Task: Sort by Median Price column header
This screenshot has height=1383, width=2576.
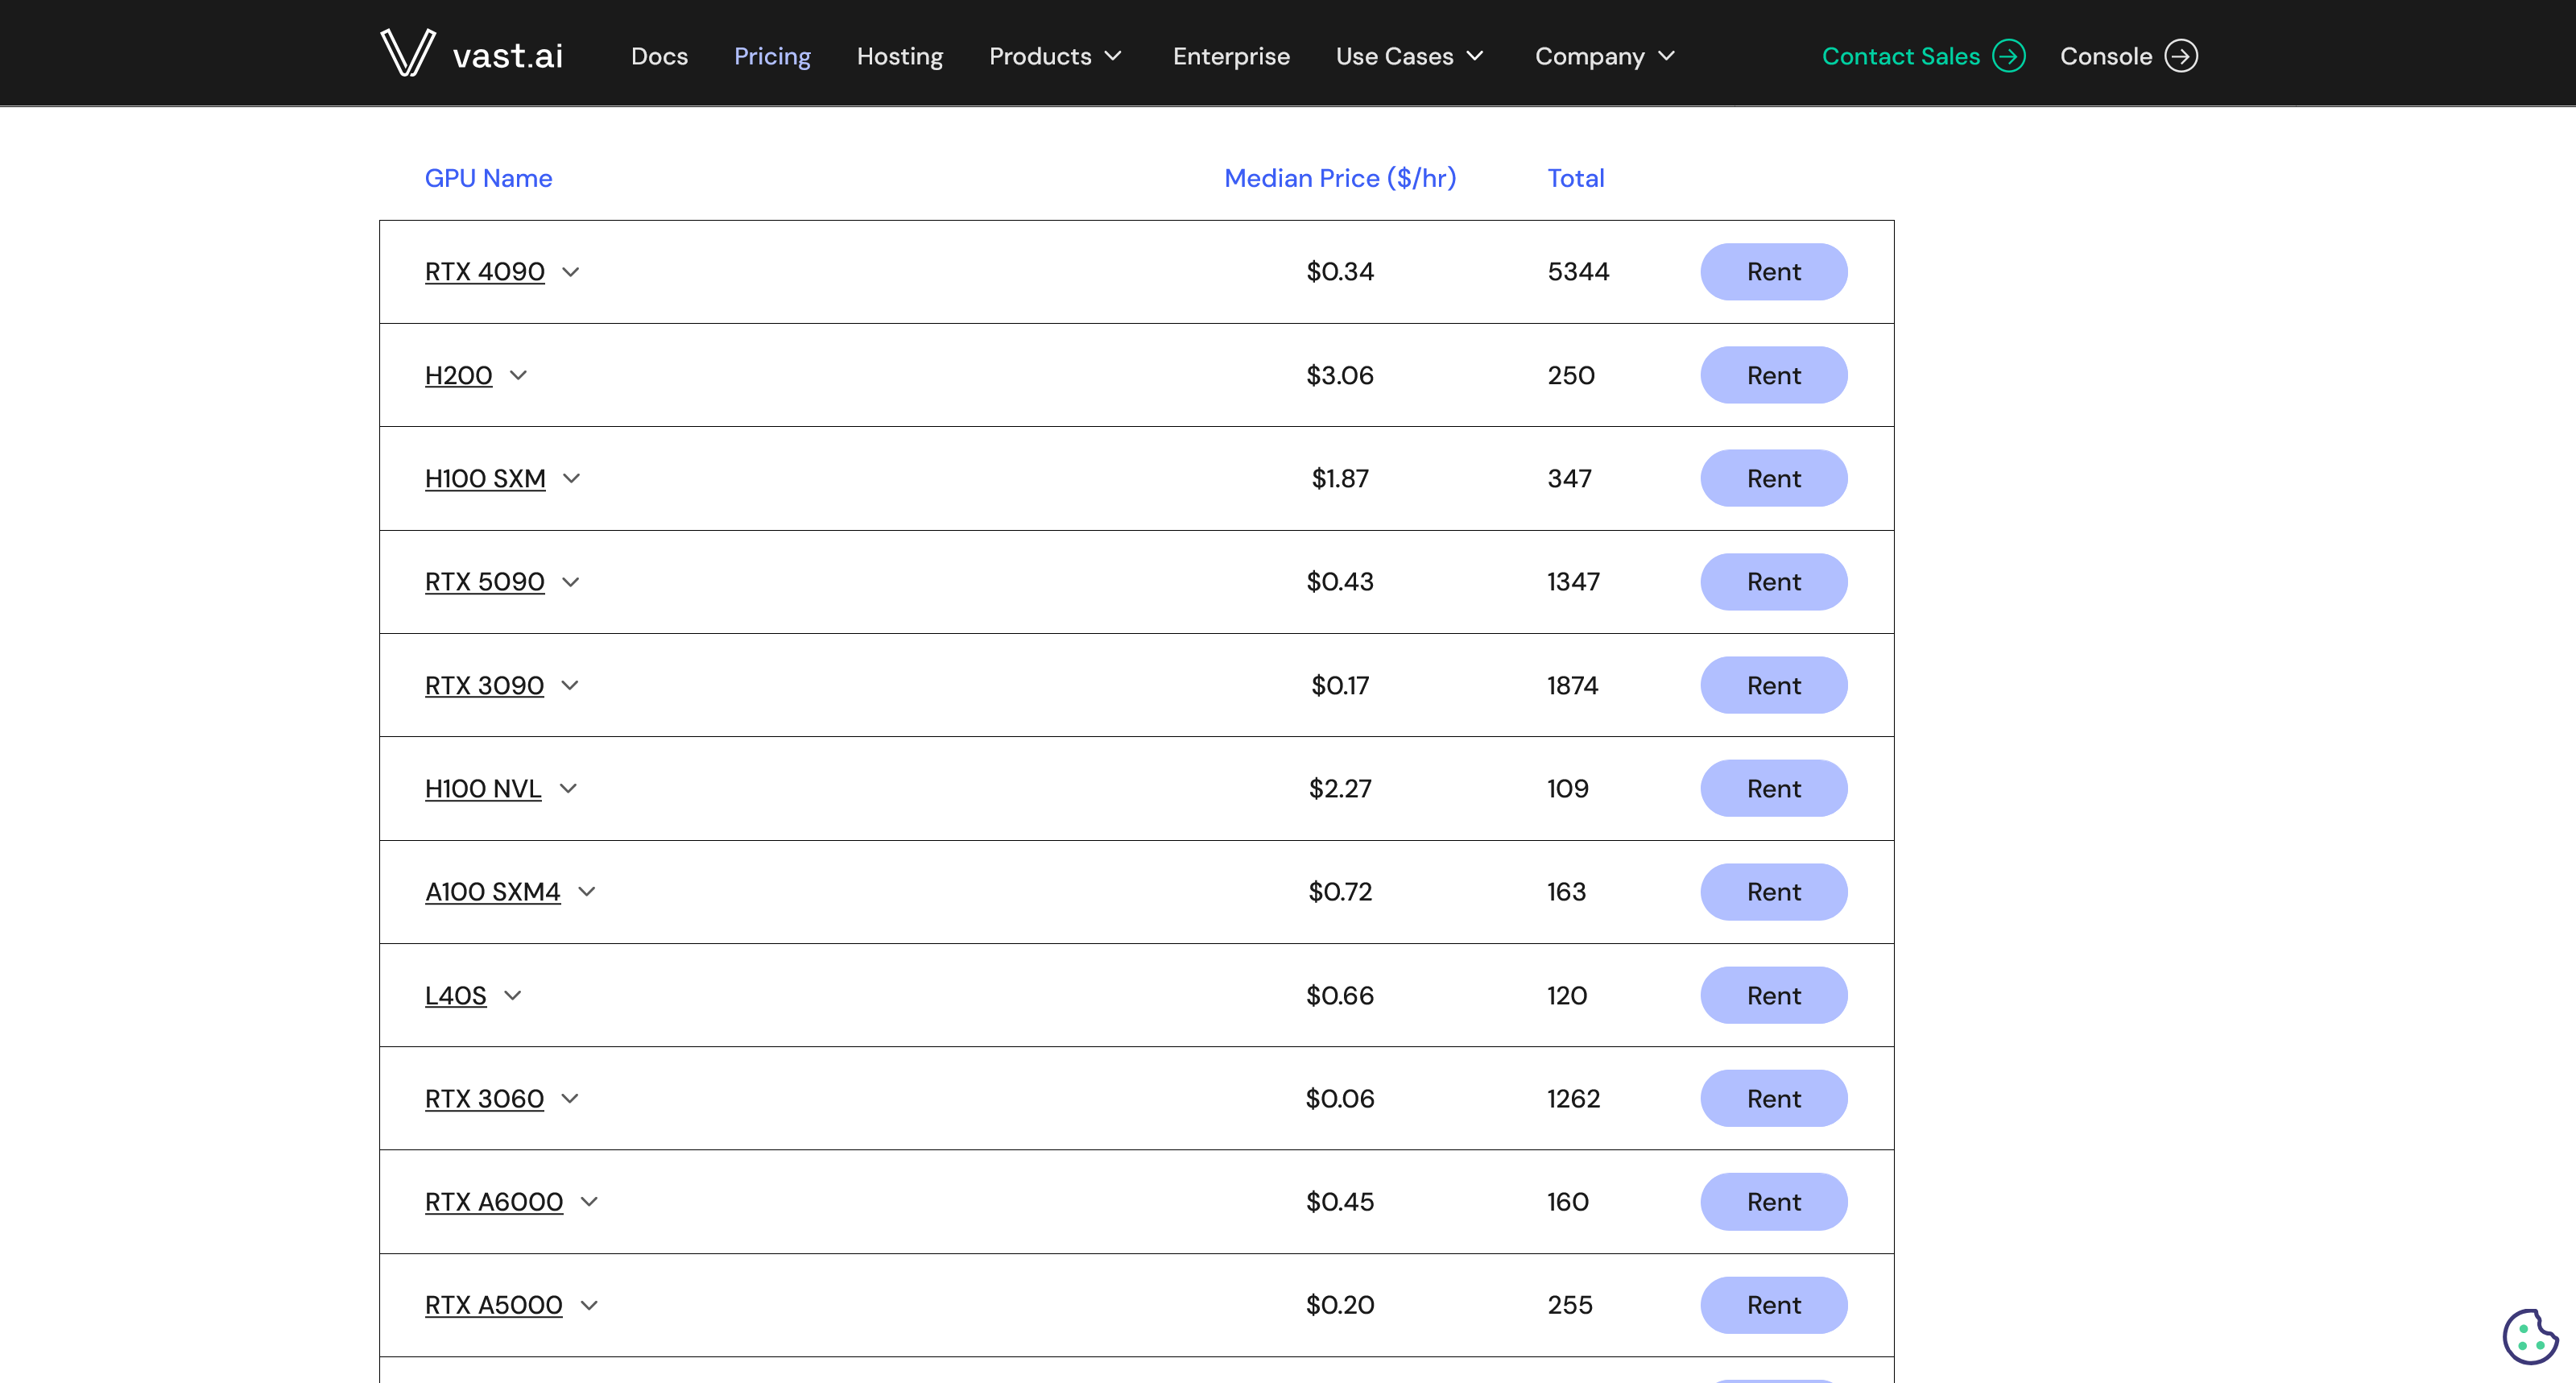Action: pyautogui.click(x=1339, y=178)
